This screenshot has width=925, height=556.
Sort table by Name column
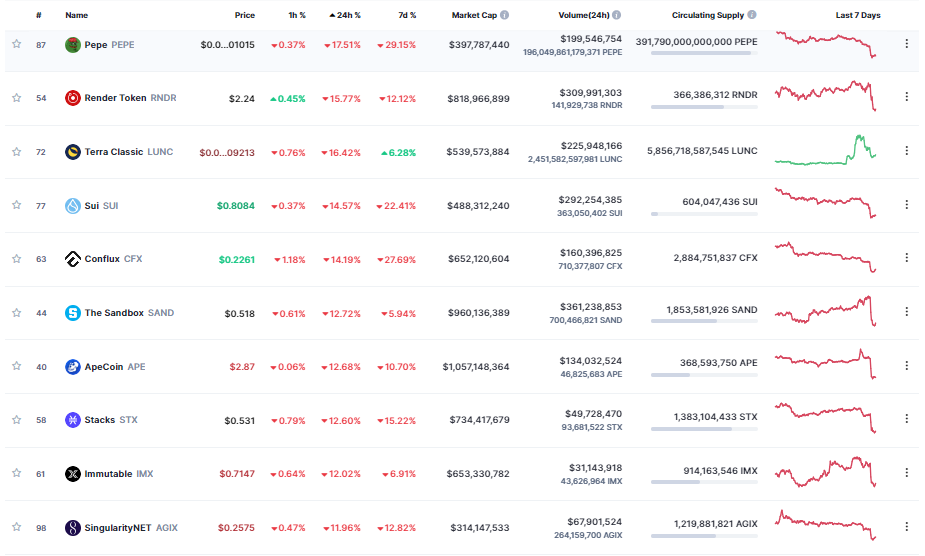coord(77,15)
